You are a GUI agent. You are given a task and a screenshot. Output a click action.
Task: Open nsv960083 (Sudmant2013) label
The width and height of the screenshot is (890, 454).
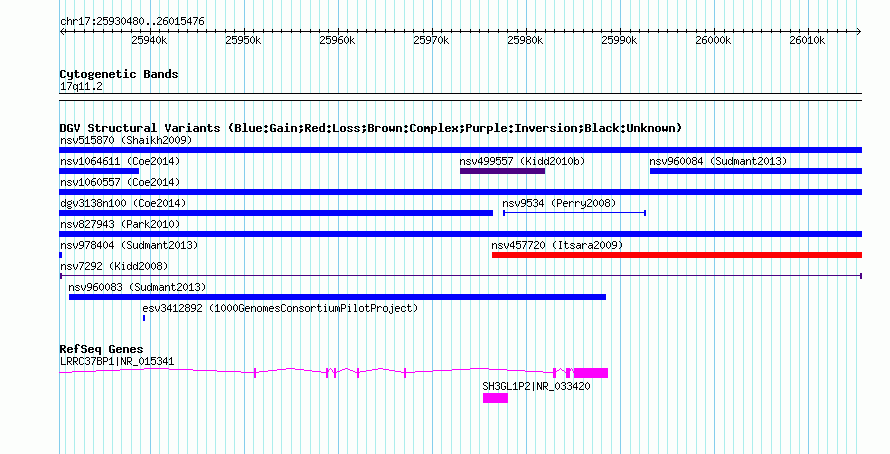[x=137, y=287]
